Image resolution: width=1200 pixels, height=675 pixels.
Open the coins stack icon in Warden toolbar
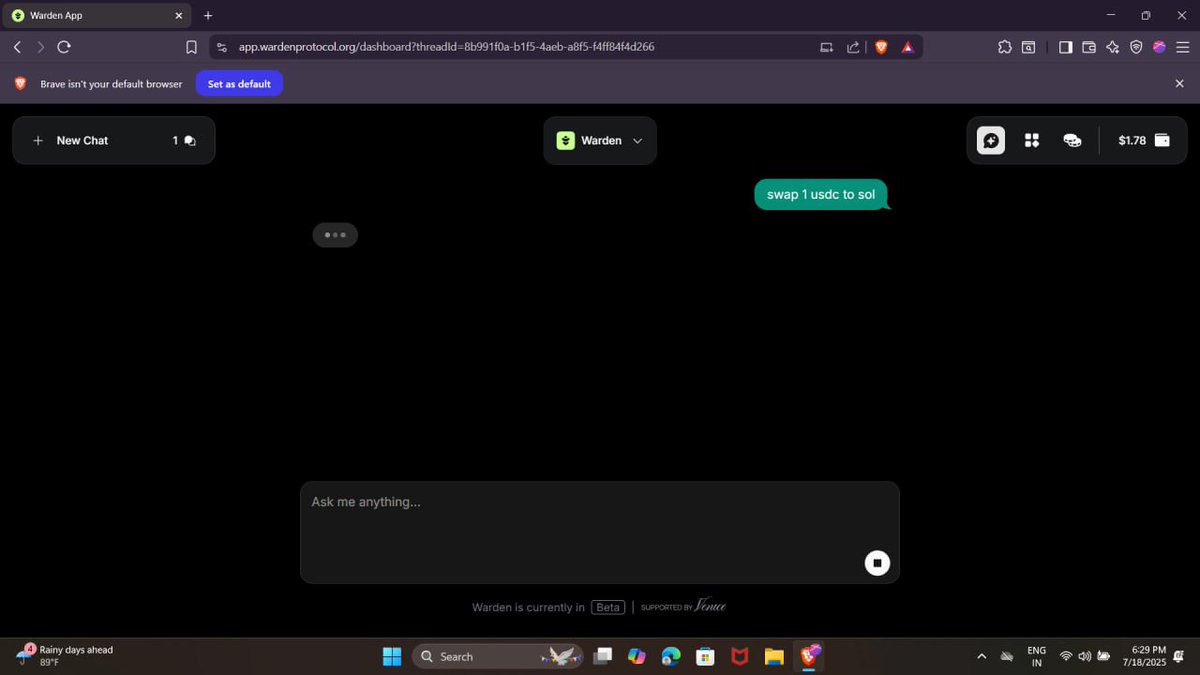1072,141
